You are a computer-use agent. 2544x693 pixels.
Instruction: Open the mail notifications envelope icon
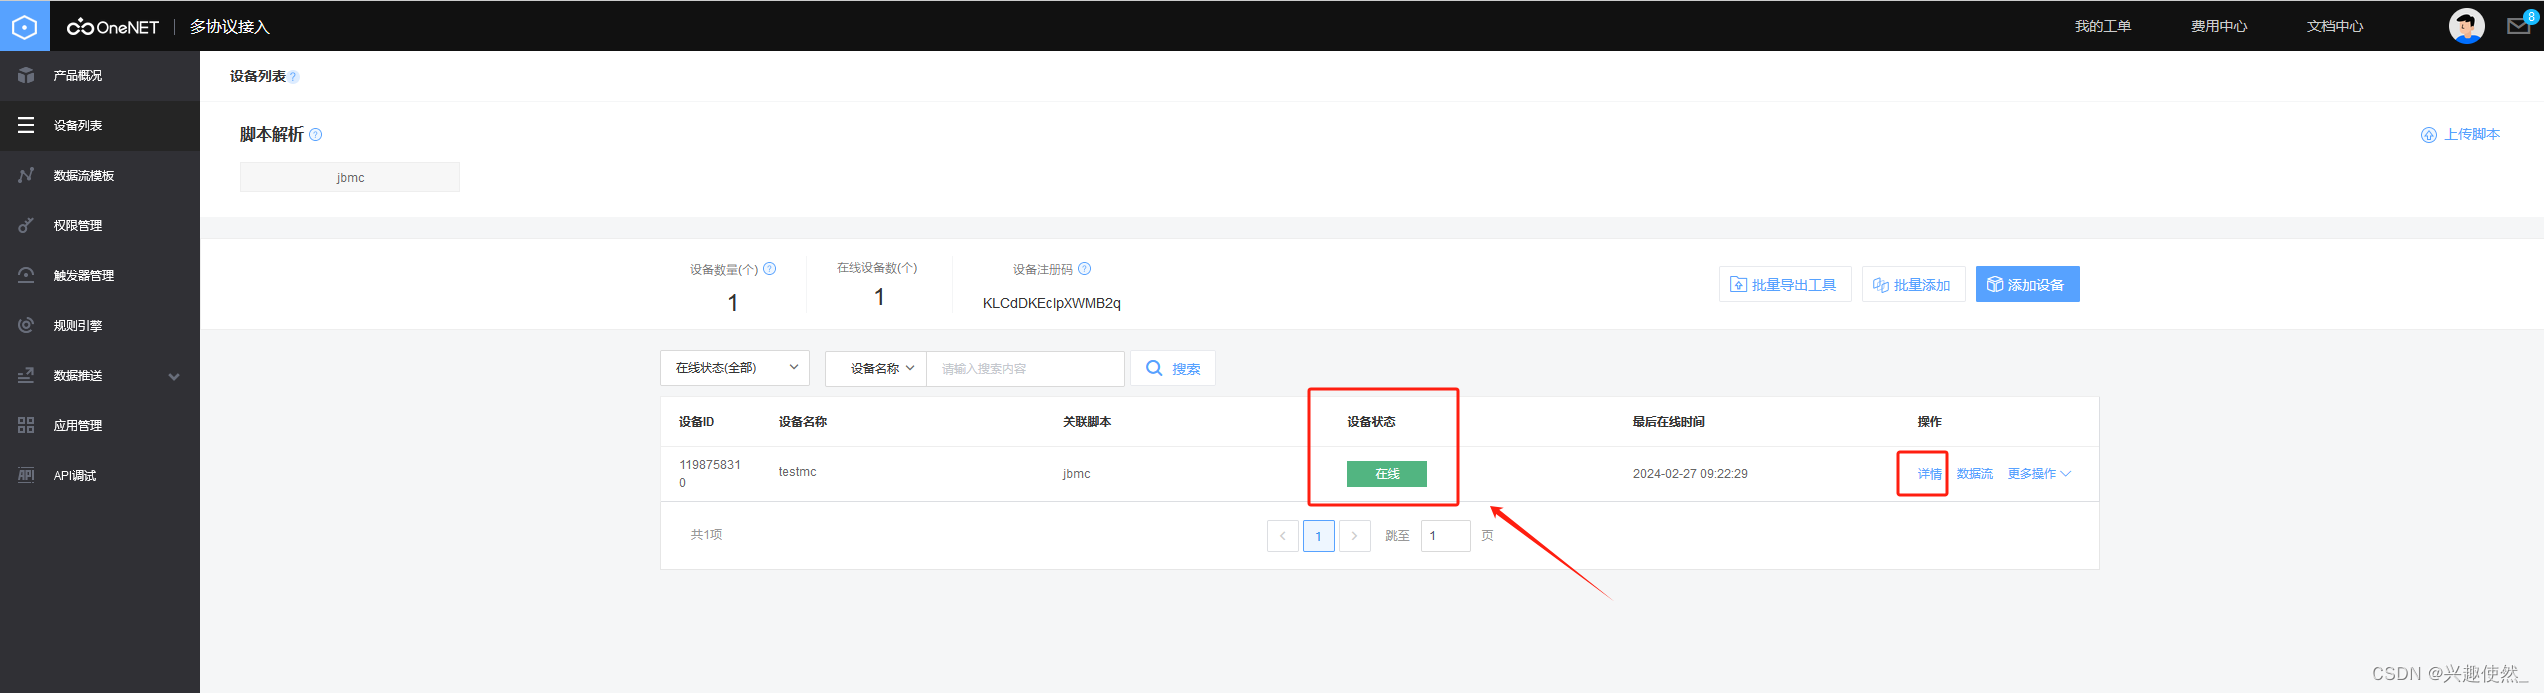(2518, 26)
